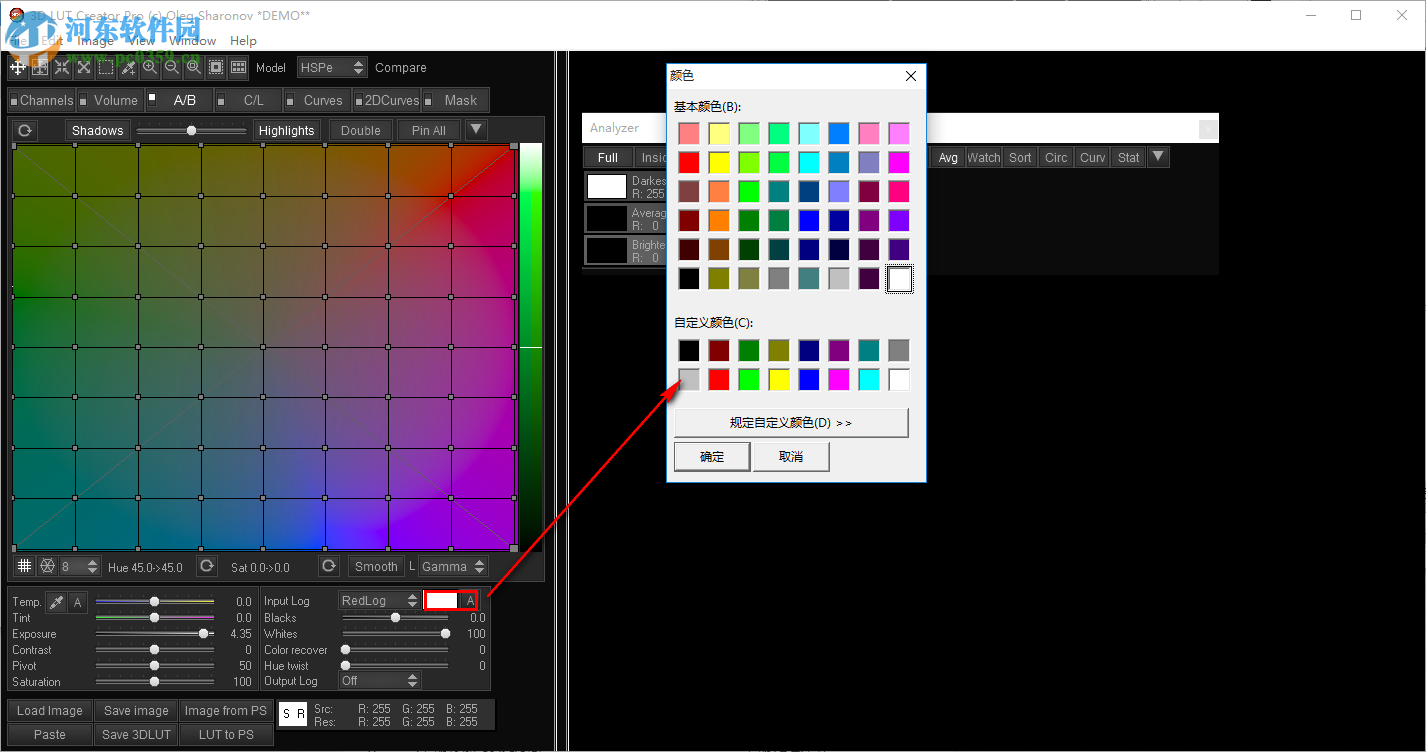Open the Output Log dropdown currently set to Off

(x=380, y=680)
